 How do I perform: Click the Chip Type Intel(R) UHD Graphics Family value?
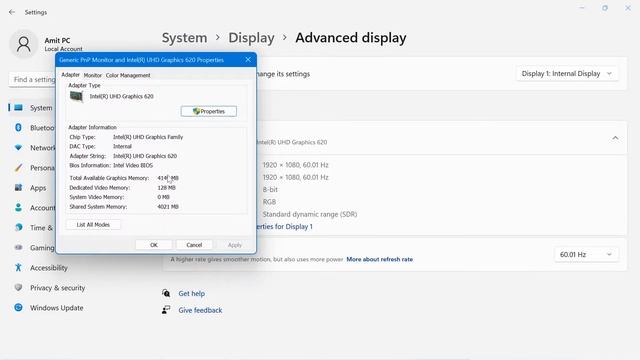click(148, 137)
